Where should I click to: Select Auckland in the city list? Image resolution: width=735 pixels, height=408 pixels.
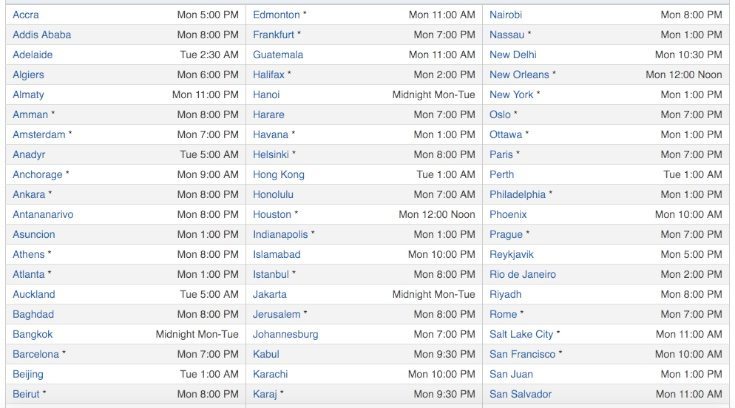point(34,295)
